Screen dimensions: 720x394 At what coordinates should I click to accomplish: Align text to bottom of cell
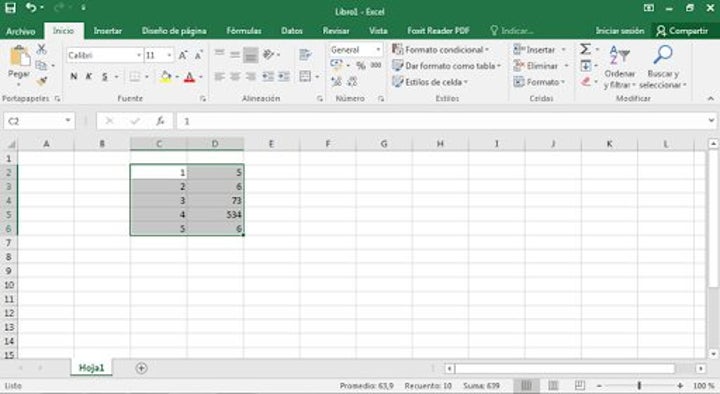[251, 55]
